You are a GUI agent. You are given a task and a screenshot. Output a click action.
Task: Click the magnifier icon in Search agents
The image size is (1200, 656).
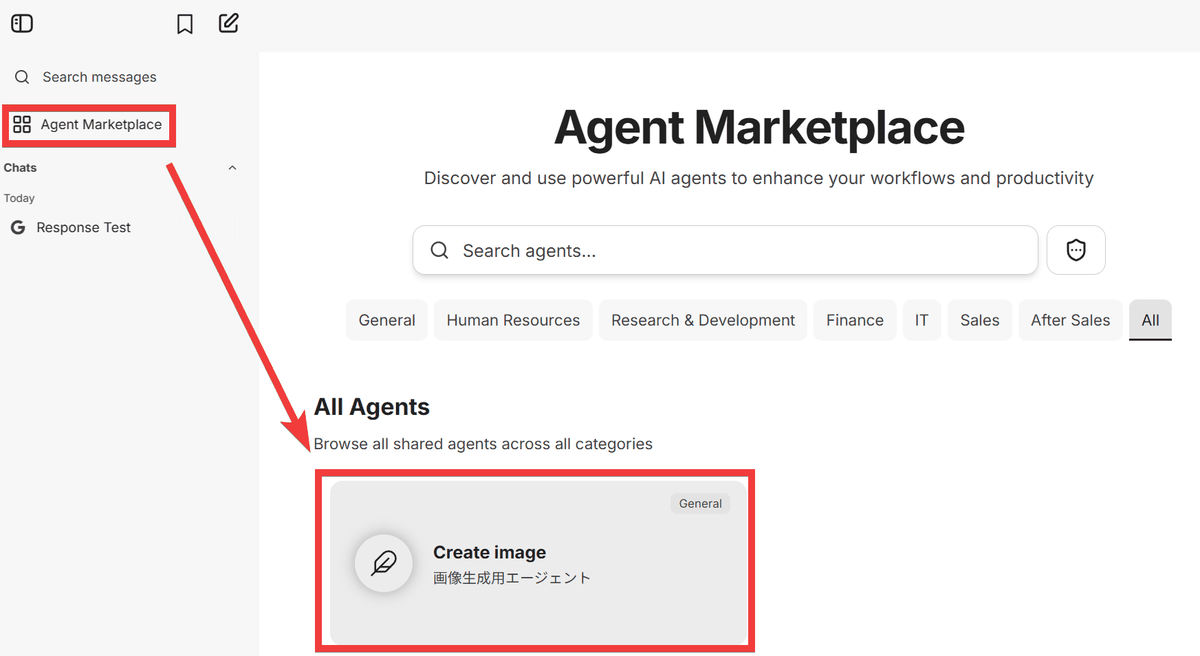coord(439,250)
